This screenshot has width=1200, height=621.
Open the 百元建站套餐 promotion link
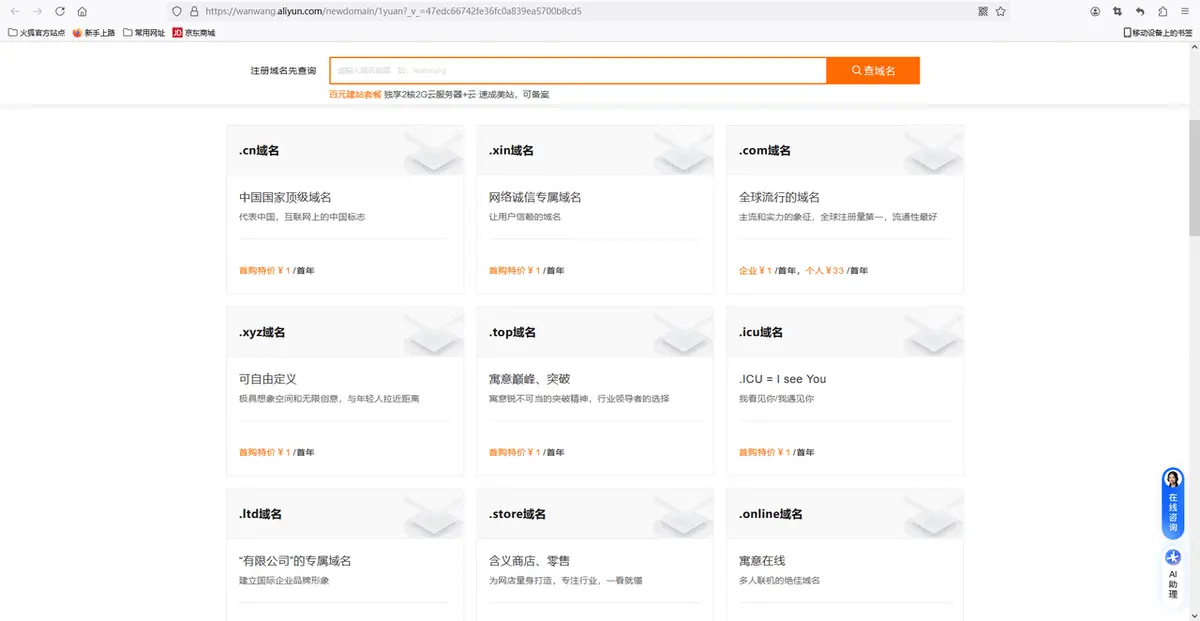point(355,94)
